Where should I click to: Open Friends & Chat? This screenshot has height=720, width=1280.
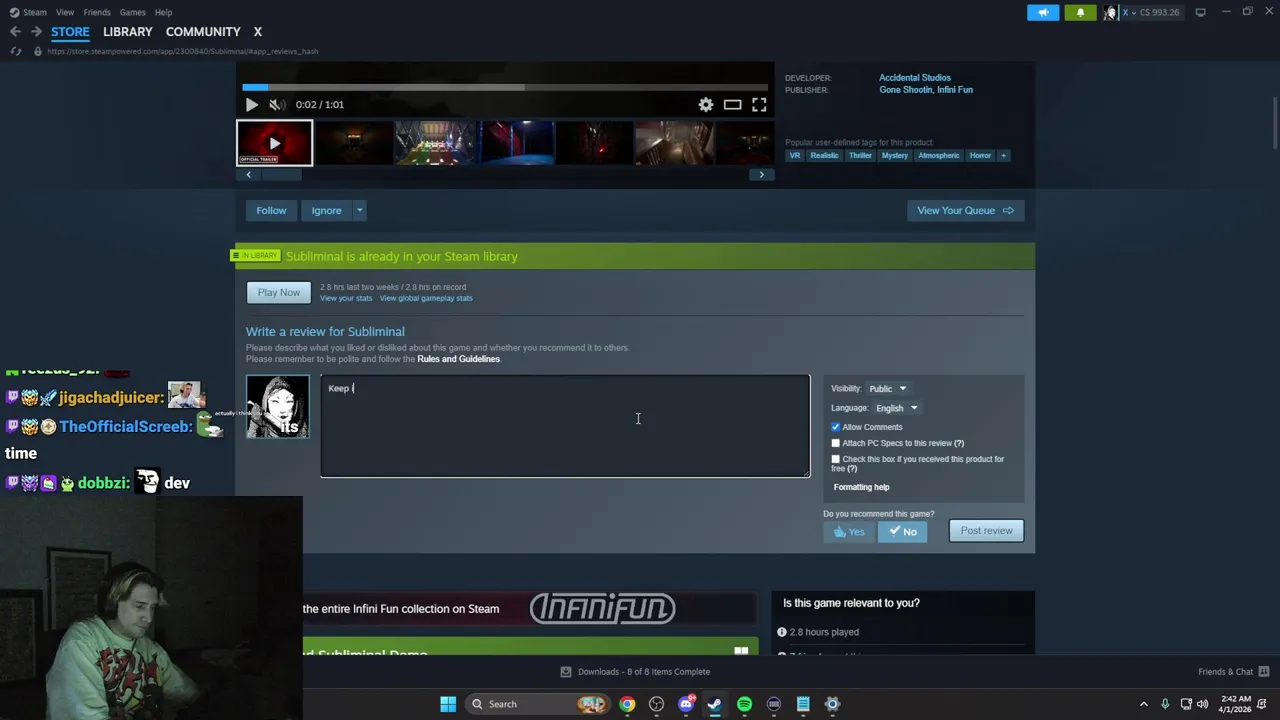1232,672
